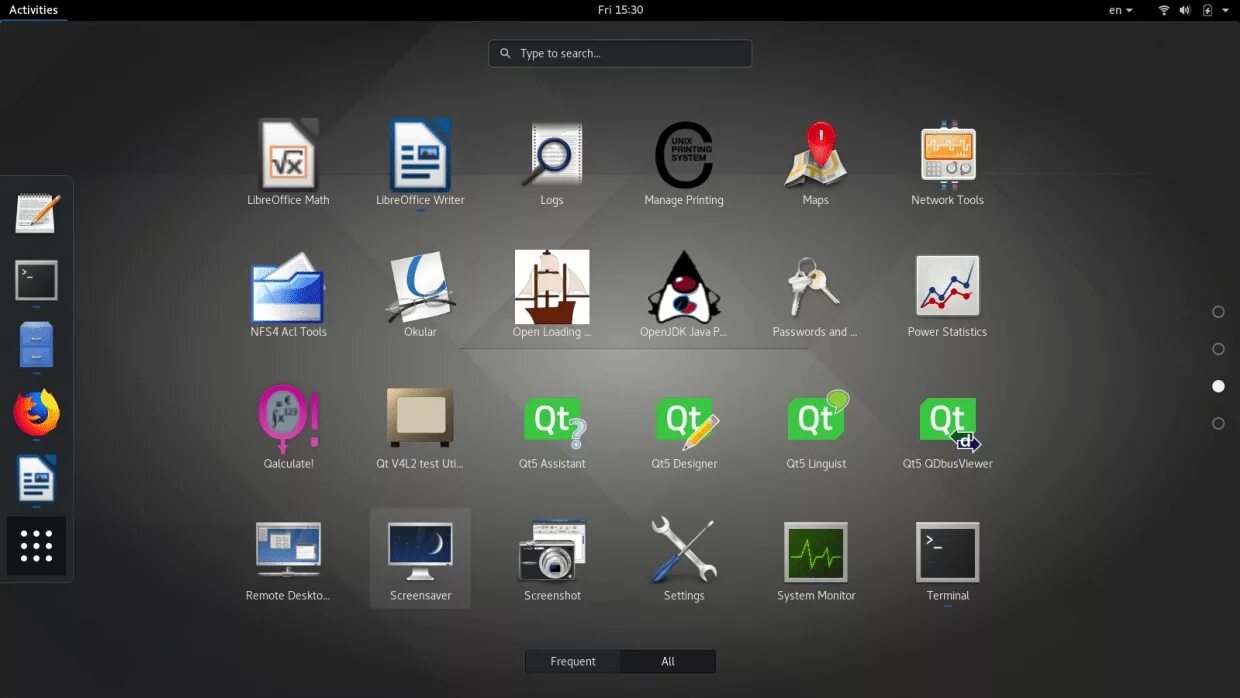
Task: Launch the Maps application
Action: 816,163
